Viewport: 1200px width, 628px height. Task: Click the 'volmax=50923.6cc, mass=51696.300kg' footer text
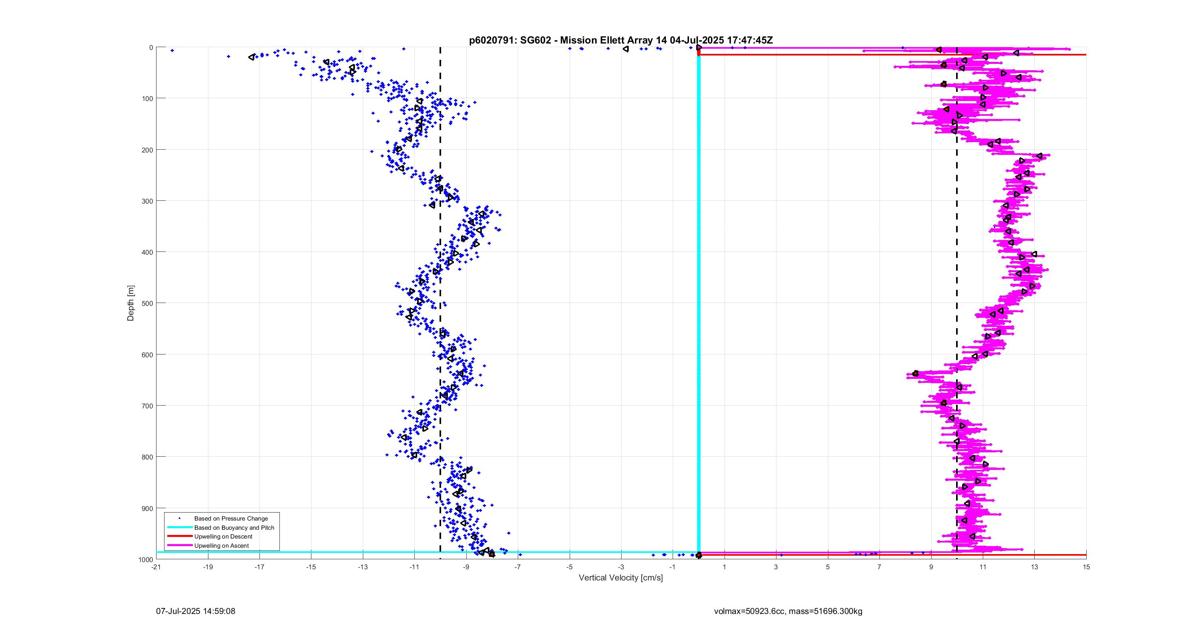coord(789,610)
